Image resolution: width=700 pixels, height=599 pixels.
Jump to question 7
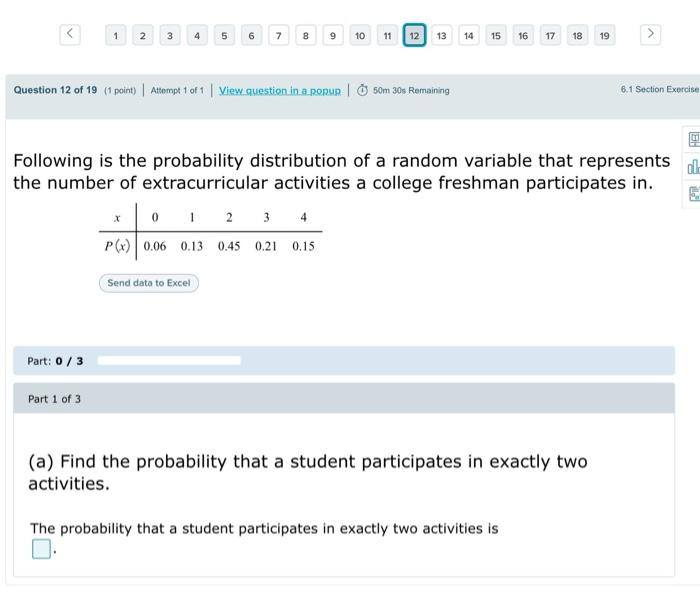279,36
